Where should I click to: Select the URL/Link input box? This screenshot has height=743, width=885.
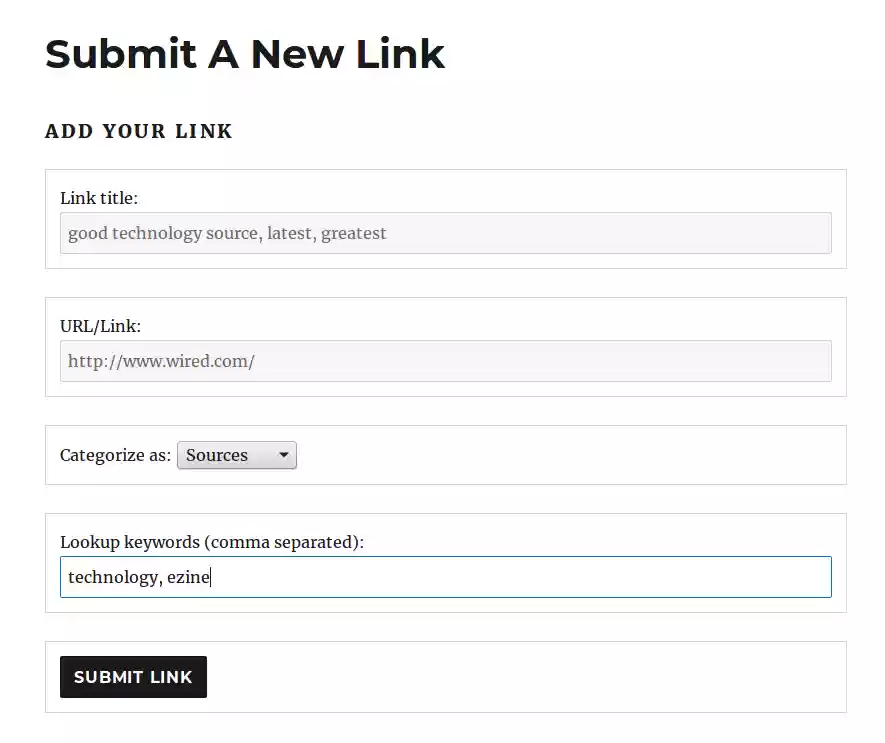[x=445, y=361]
